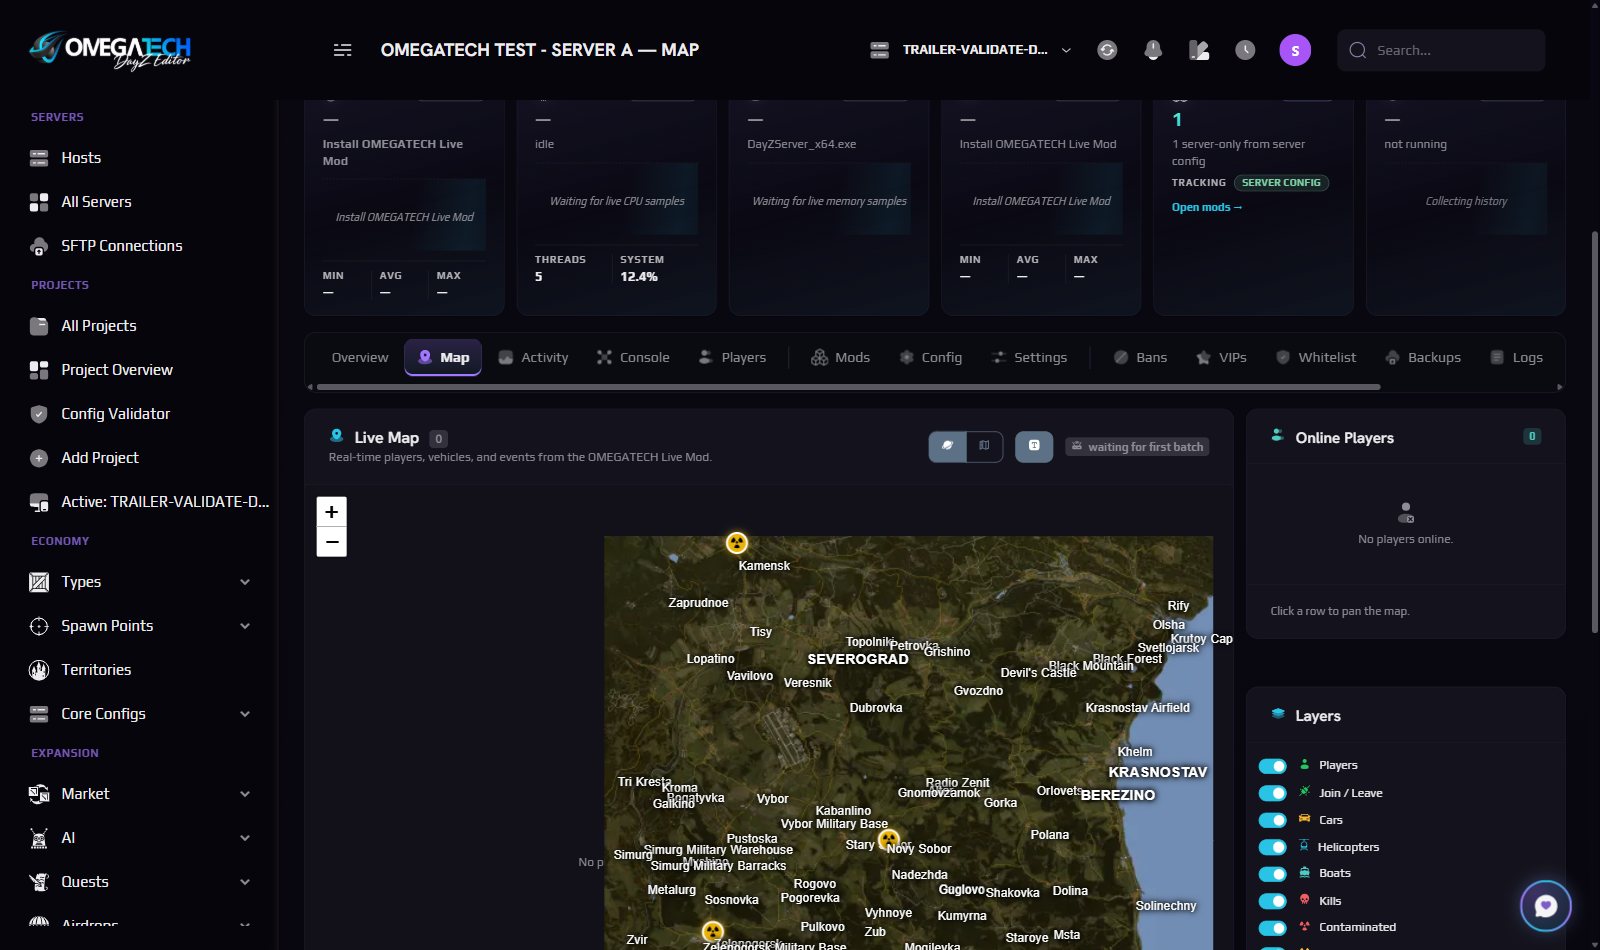Switch to the VIPs tab
Image resolution: width=1600 pixels, height=950 pixels.
[x=1222, y=358]
